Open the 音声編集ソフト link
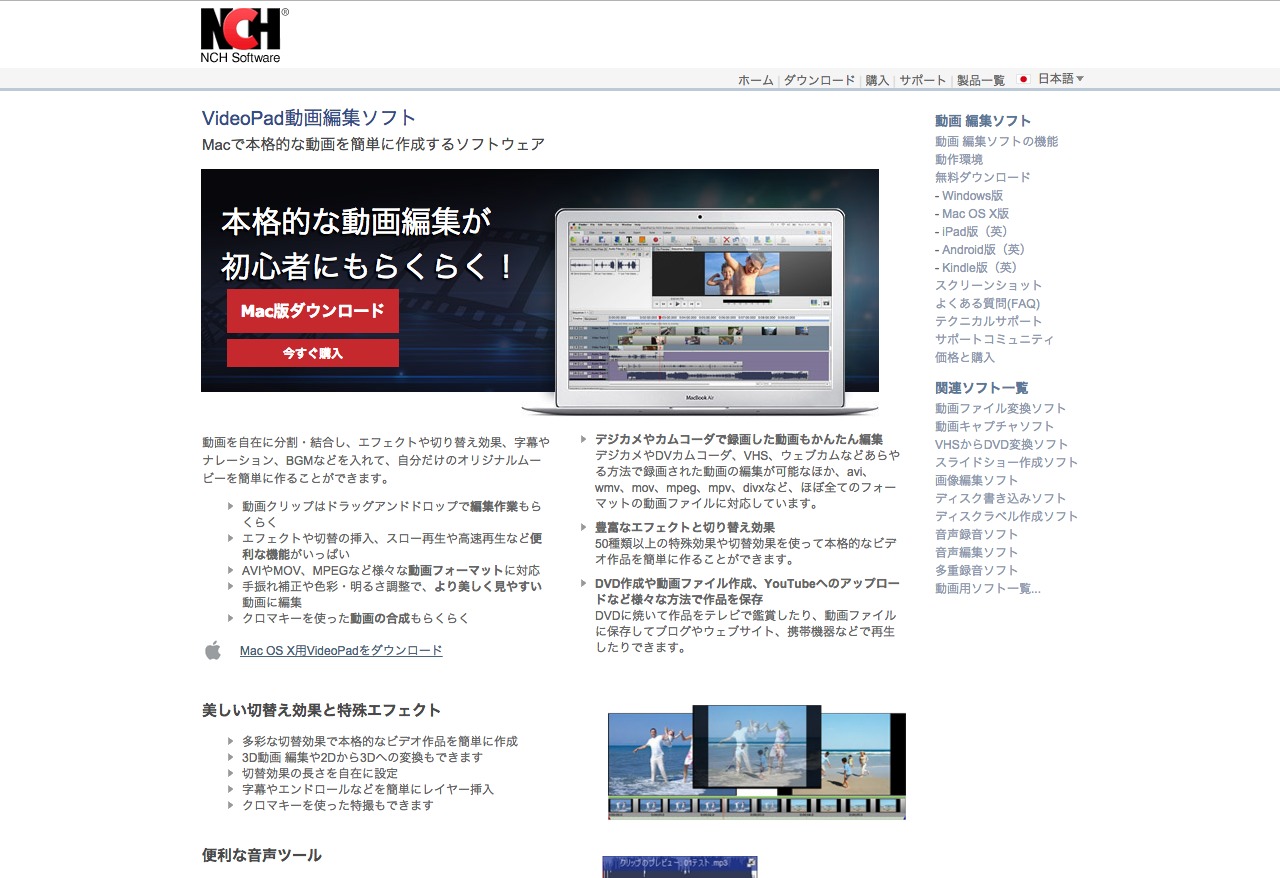Image resolution: width=1280 pixels, height=878 pixels. [x=976, y=553]
